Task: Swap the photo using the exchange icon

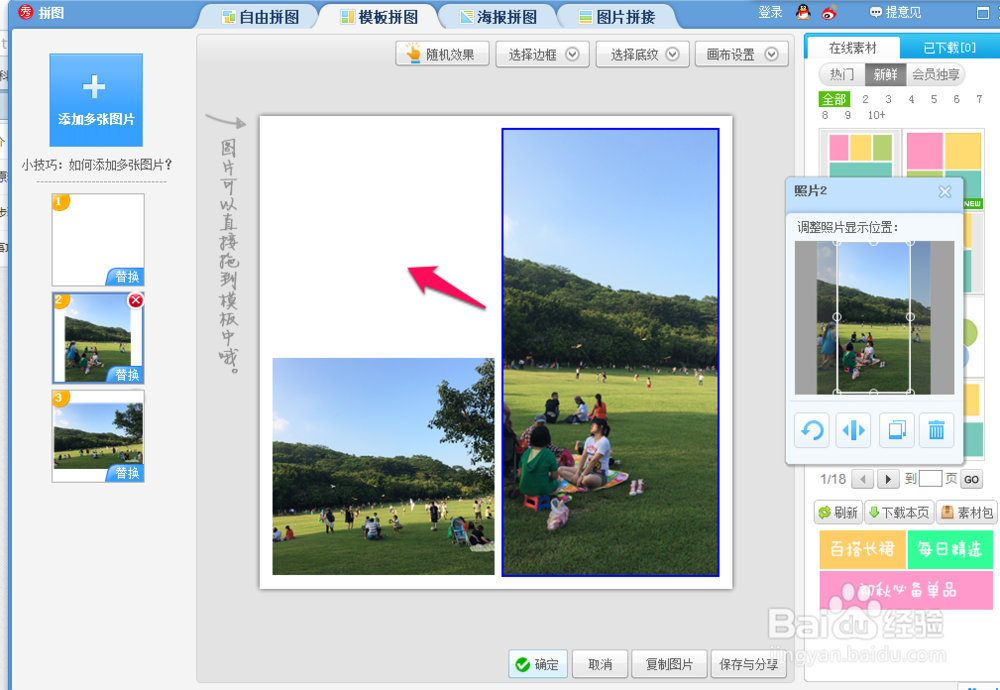Action: (896, 429)
